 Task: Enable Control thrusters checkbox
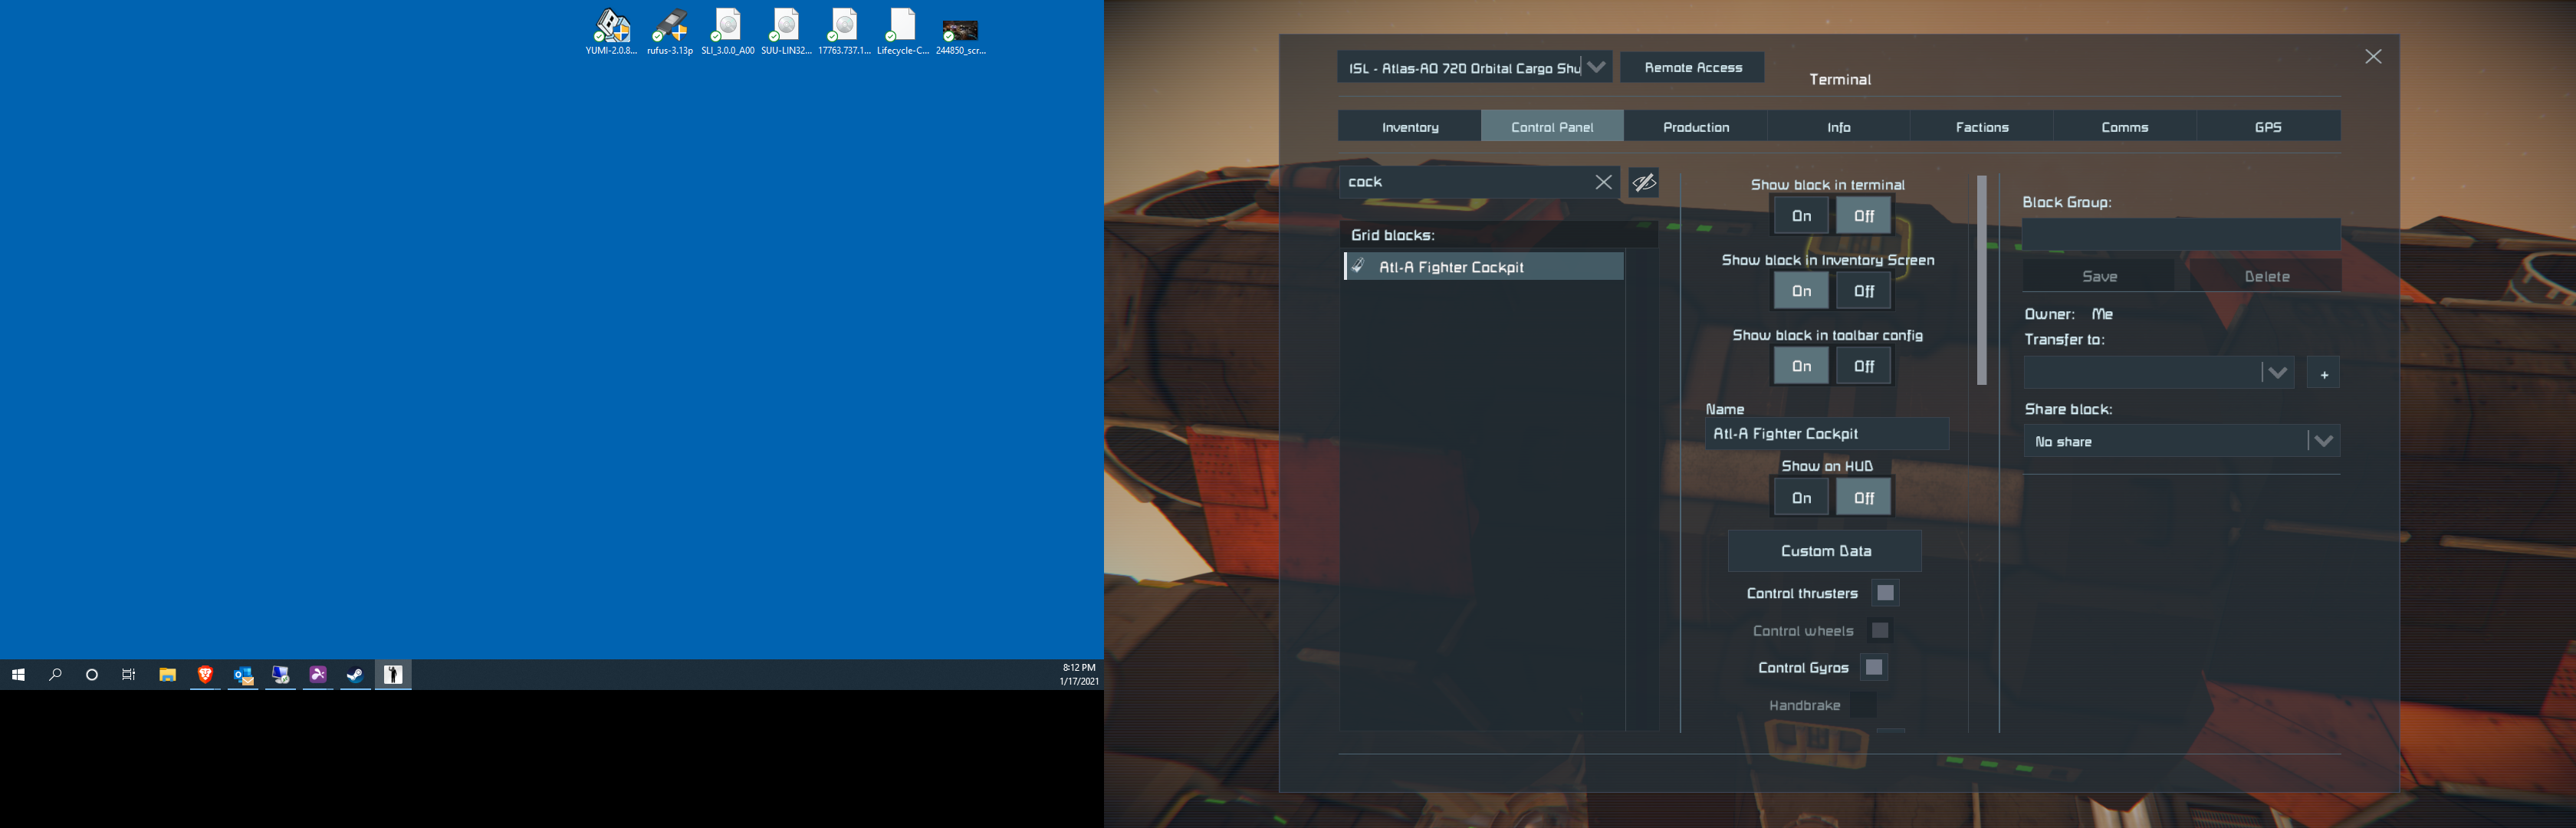point(1885,593)
